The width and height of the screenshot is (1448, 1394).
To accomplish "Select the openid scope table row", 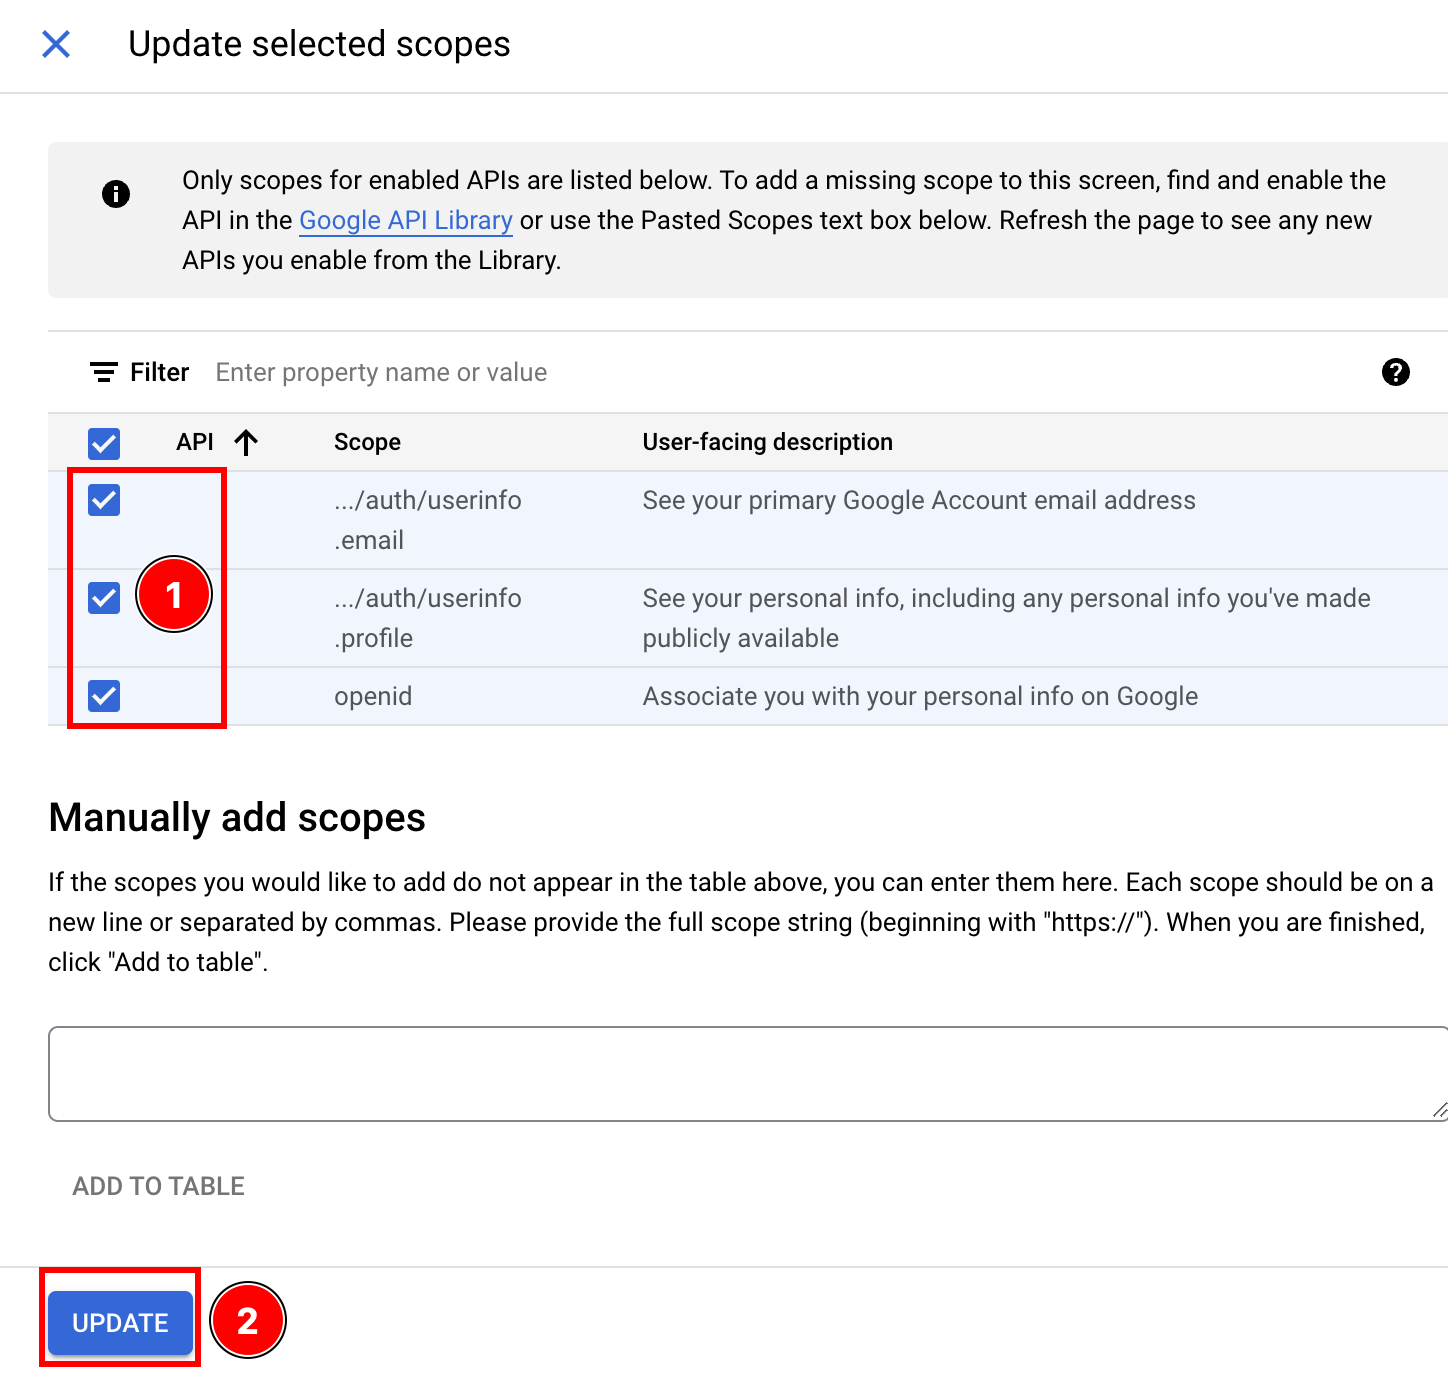I will 700,696.
